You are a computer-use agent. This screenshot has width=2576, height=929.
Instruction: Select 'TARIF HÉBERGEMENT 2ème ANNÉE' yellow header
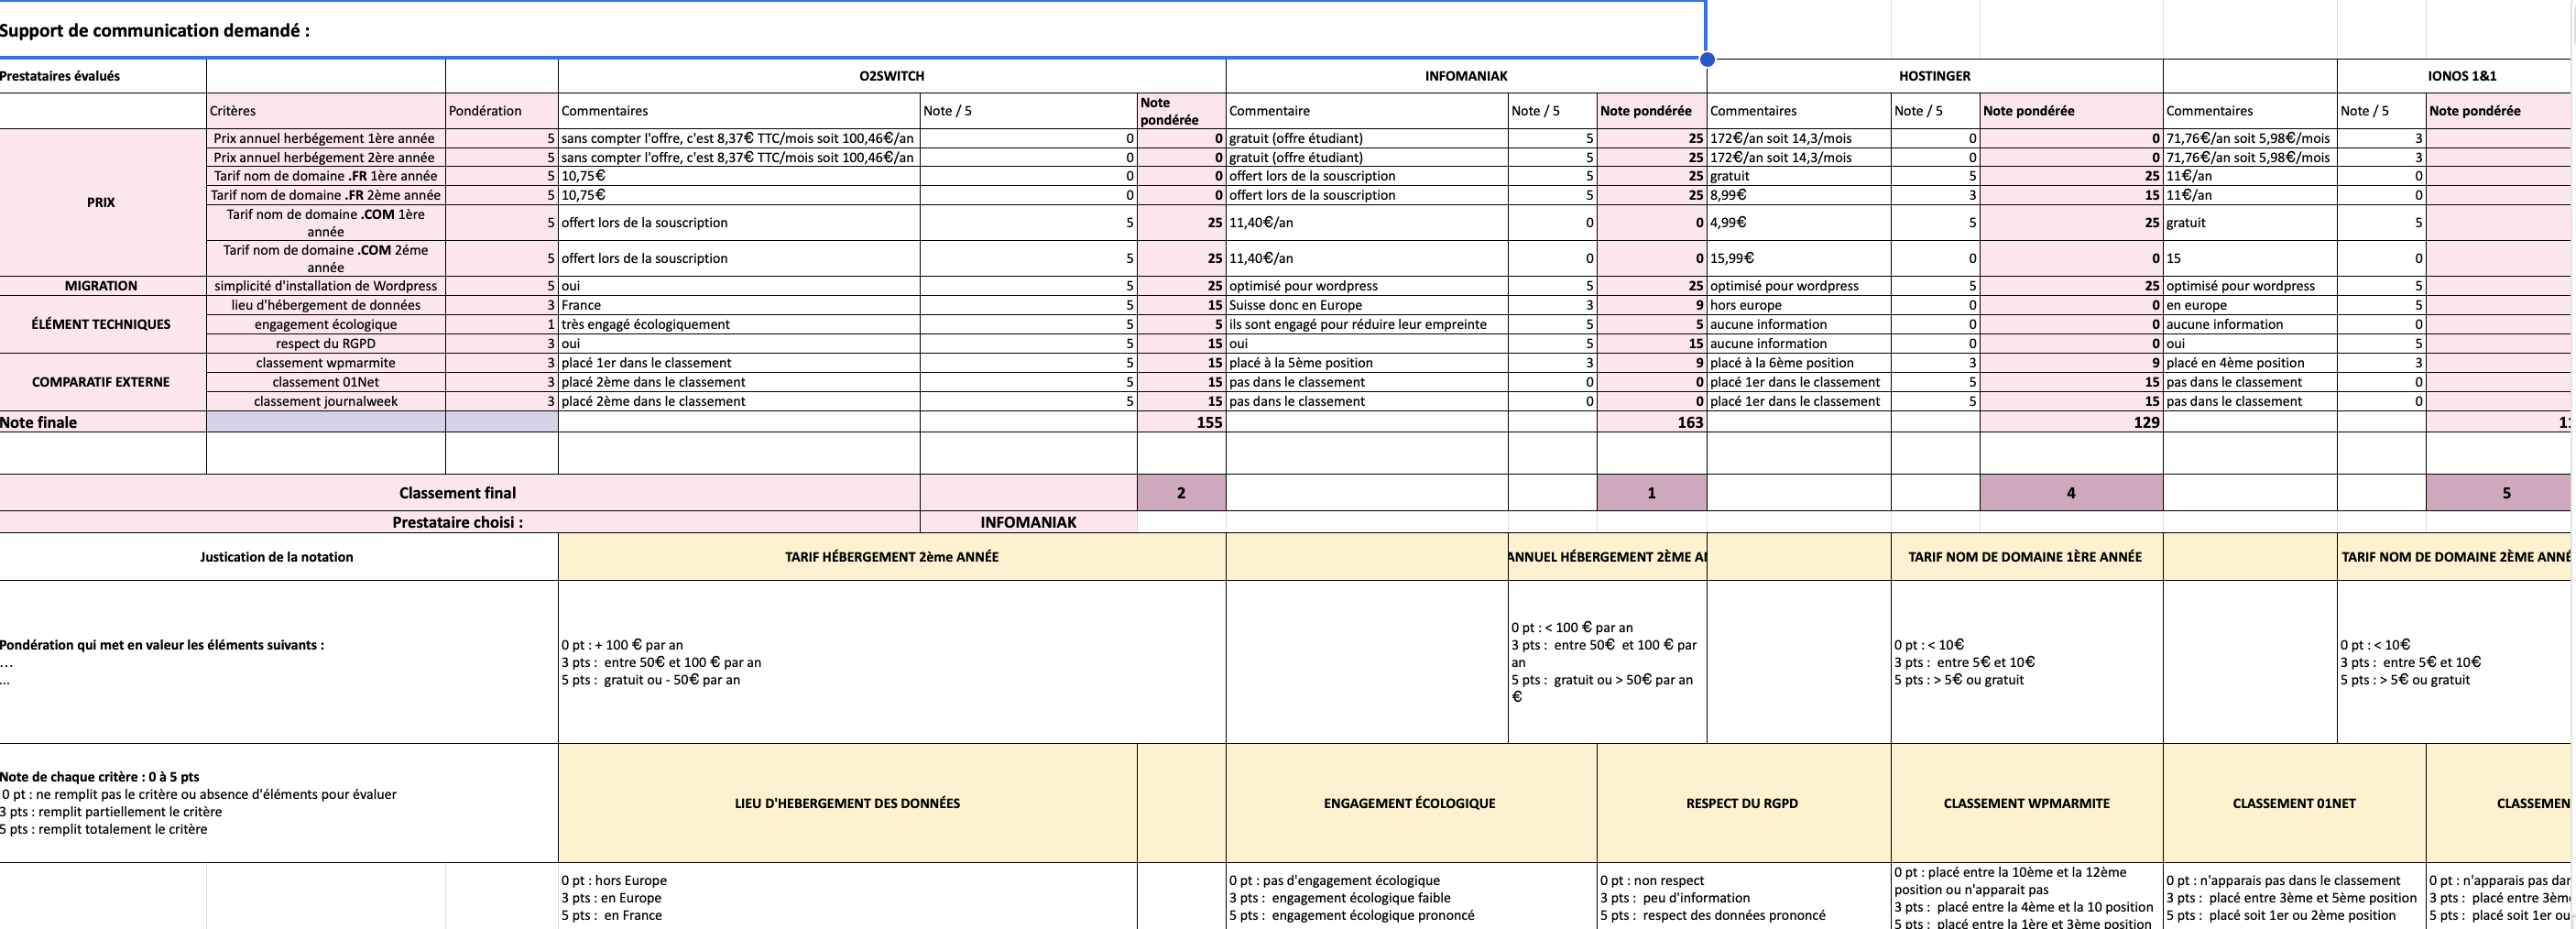click(892, 557)
